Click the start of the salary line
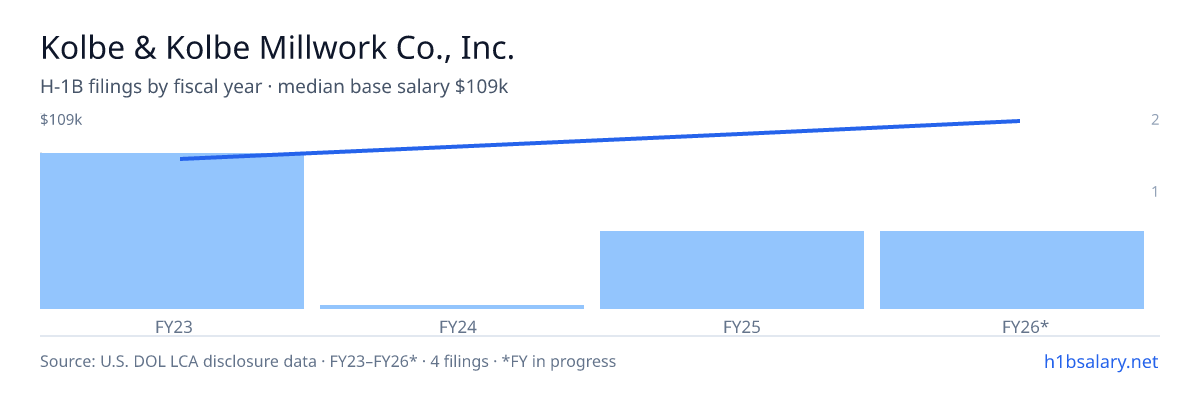 click(181, 158)
